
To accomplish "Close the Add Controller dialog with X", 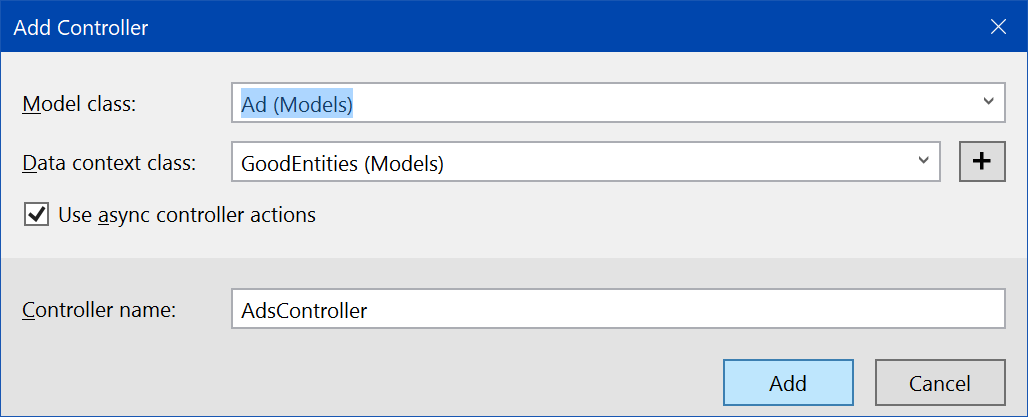I will pos(998,27).
